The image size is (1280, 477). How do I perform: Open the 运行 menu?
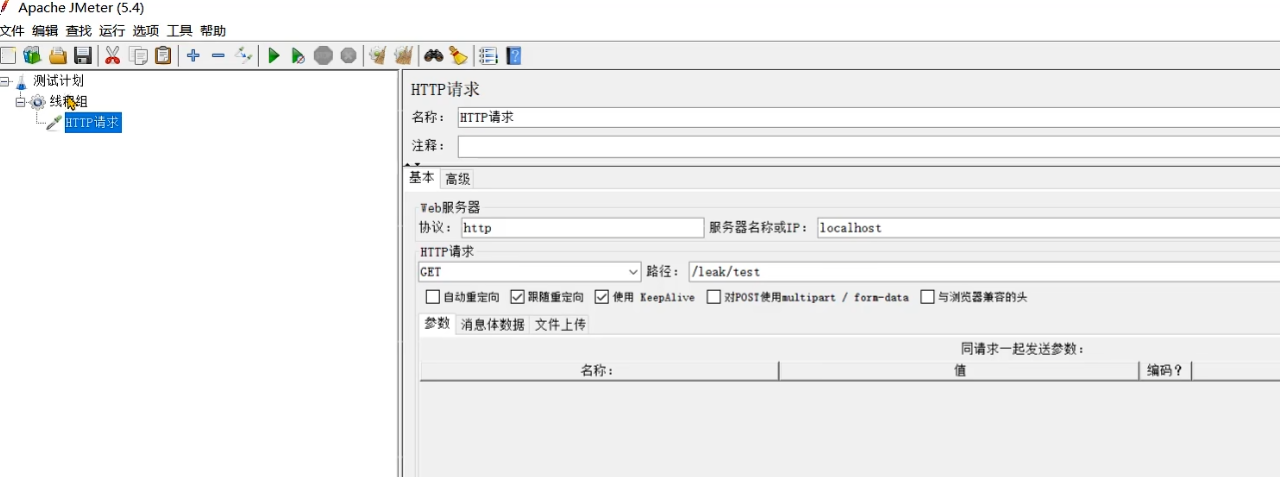pyautogui.click(x=112, y=31)
